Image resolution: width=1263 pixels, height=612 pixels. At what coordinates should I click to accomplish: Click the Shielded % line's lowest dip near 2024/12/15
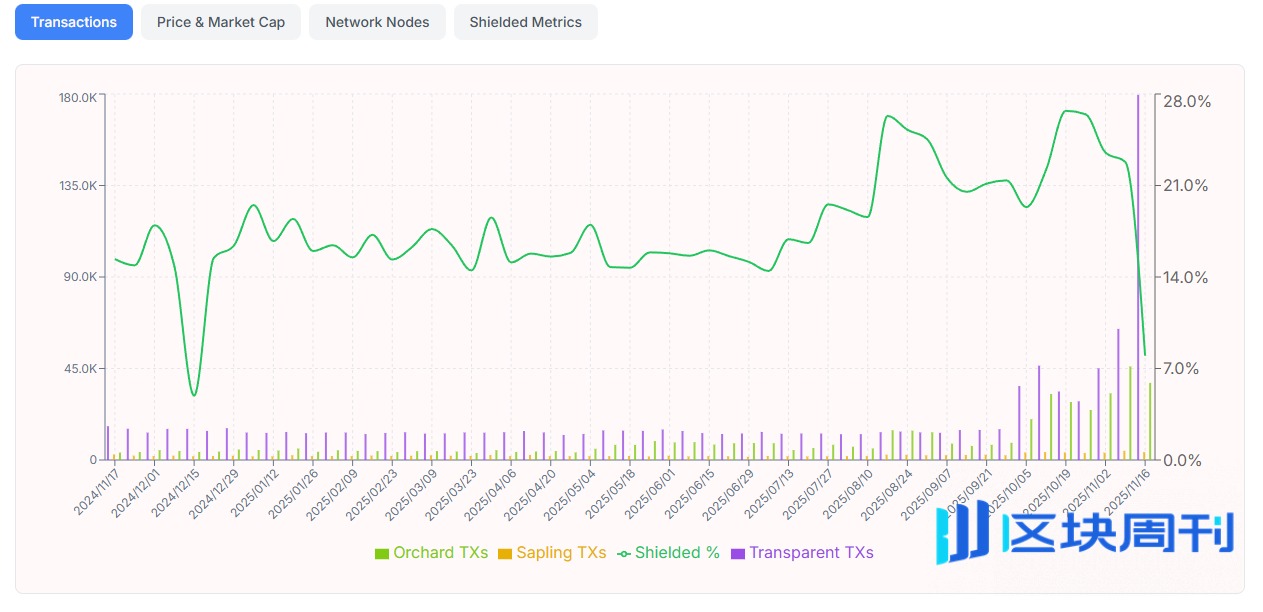pos(194,394)
